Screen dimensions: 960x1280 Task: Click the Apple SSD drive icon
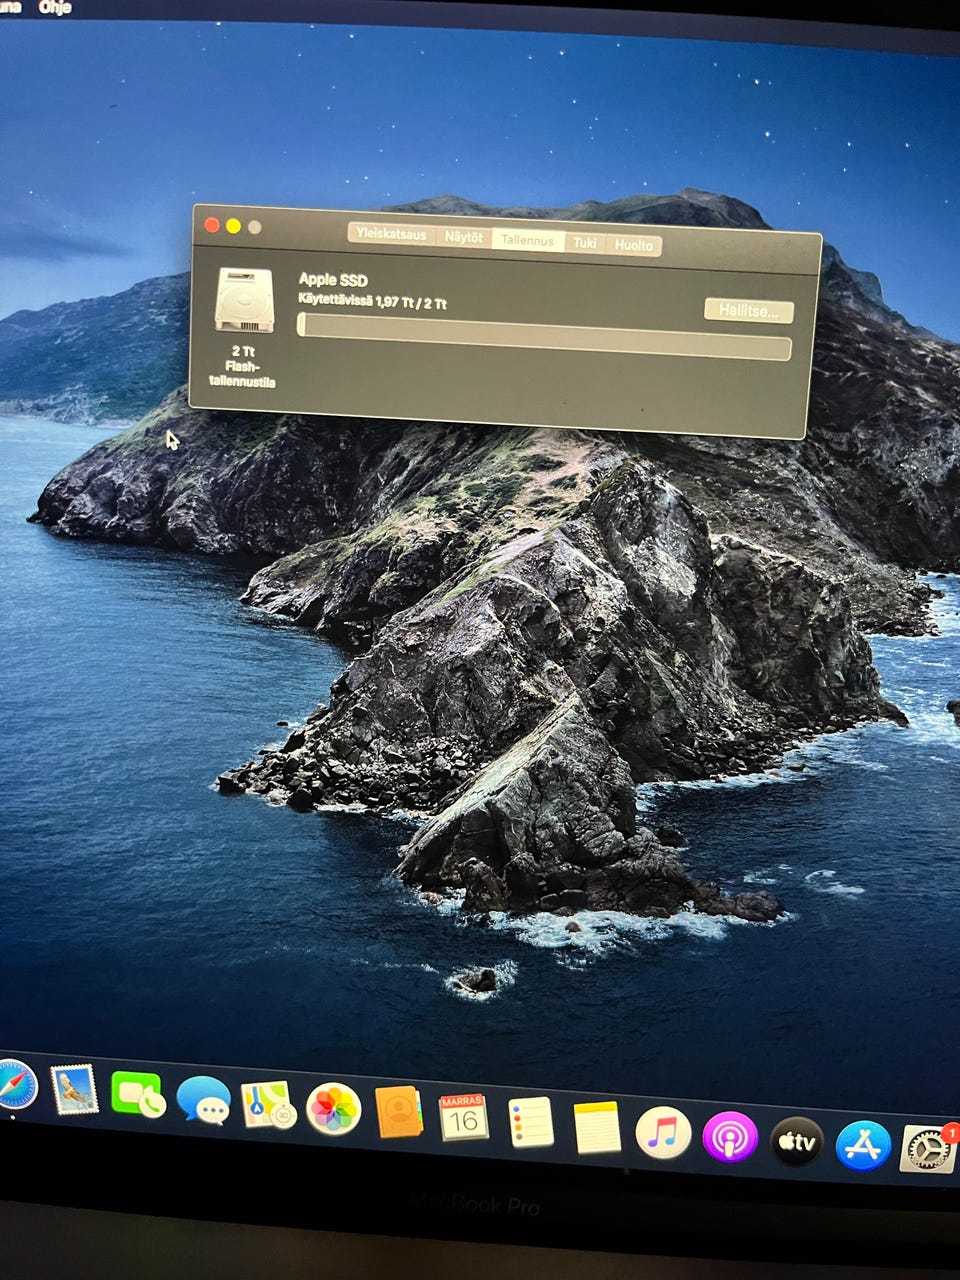point(244,300)
